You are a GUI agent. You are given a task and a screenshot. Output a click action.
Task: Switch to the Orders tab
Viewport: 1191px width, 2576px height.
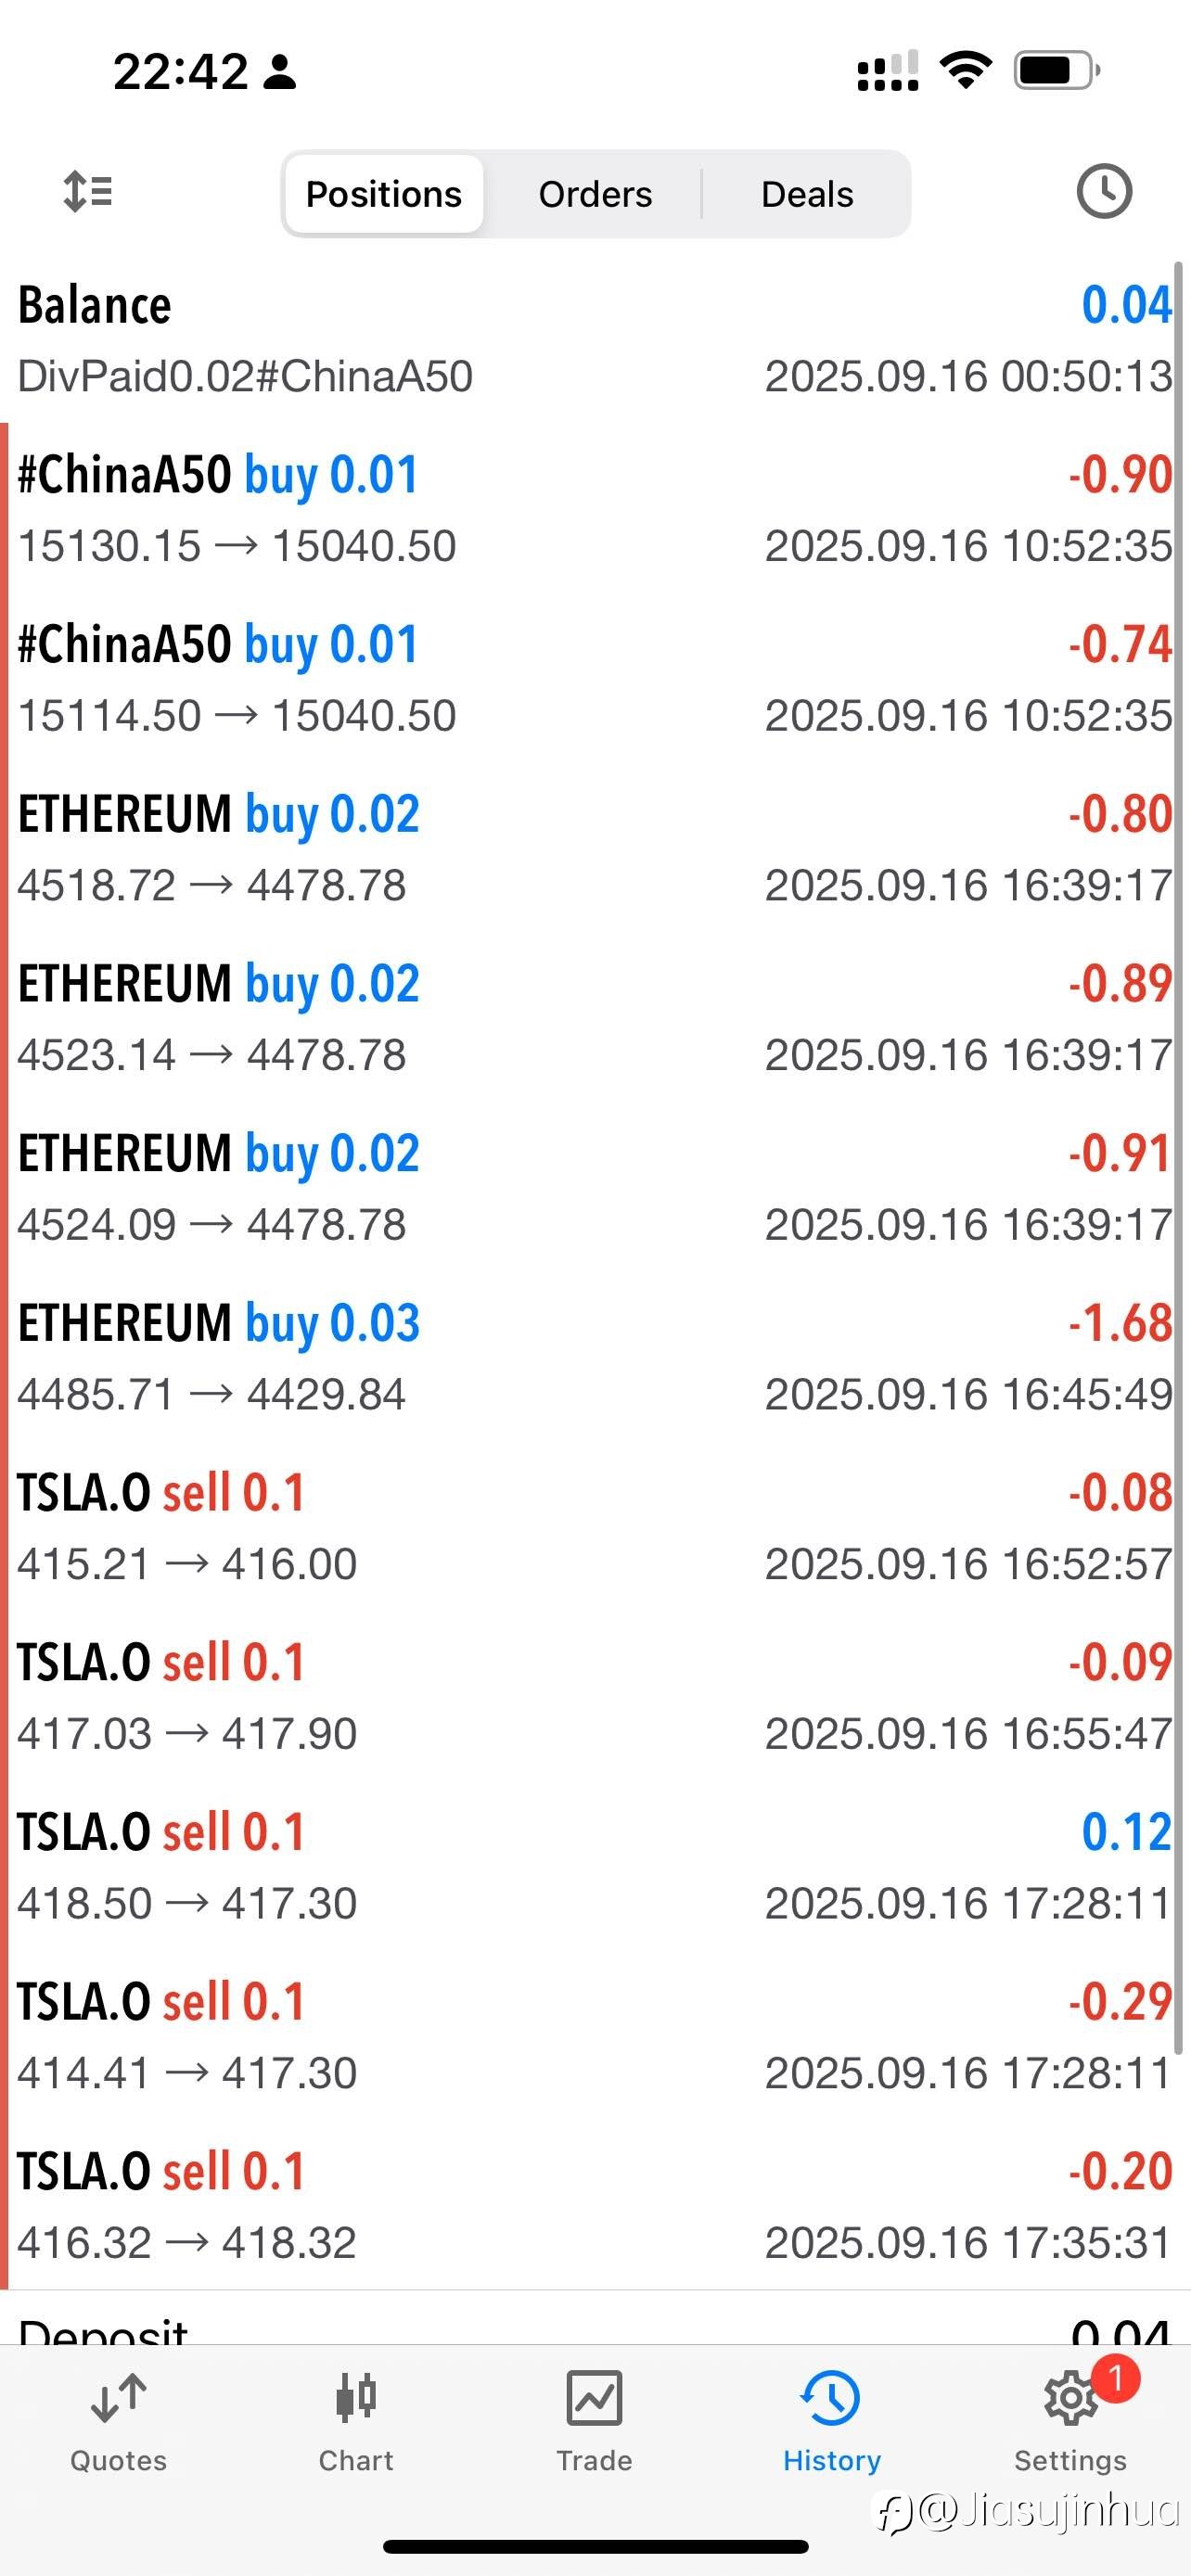[595, 194]
